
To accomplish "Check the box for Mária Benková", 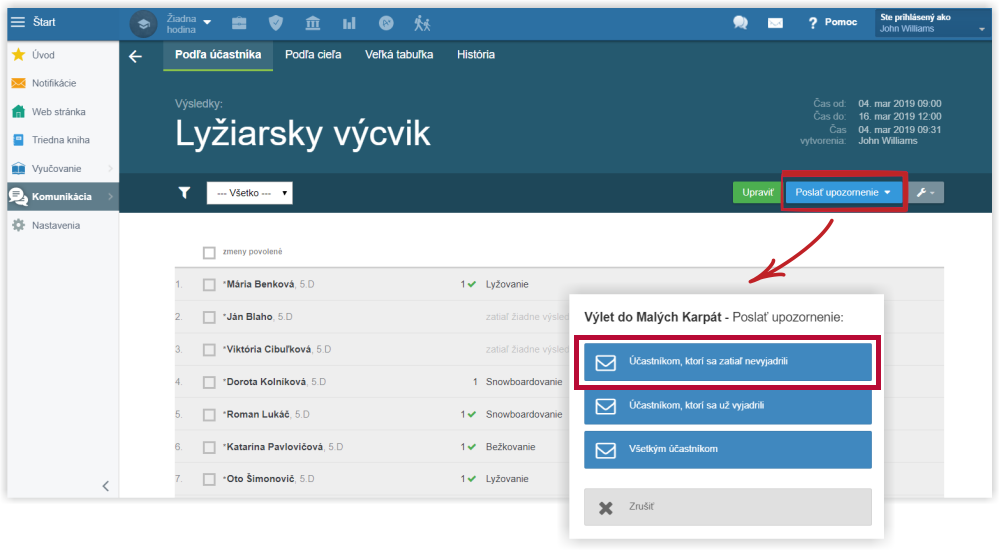I will click(209, 284).
